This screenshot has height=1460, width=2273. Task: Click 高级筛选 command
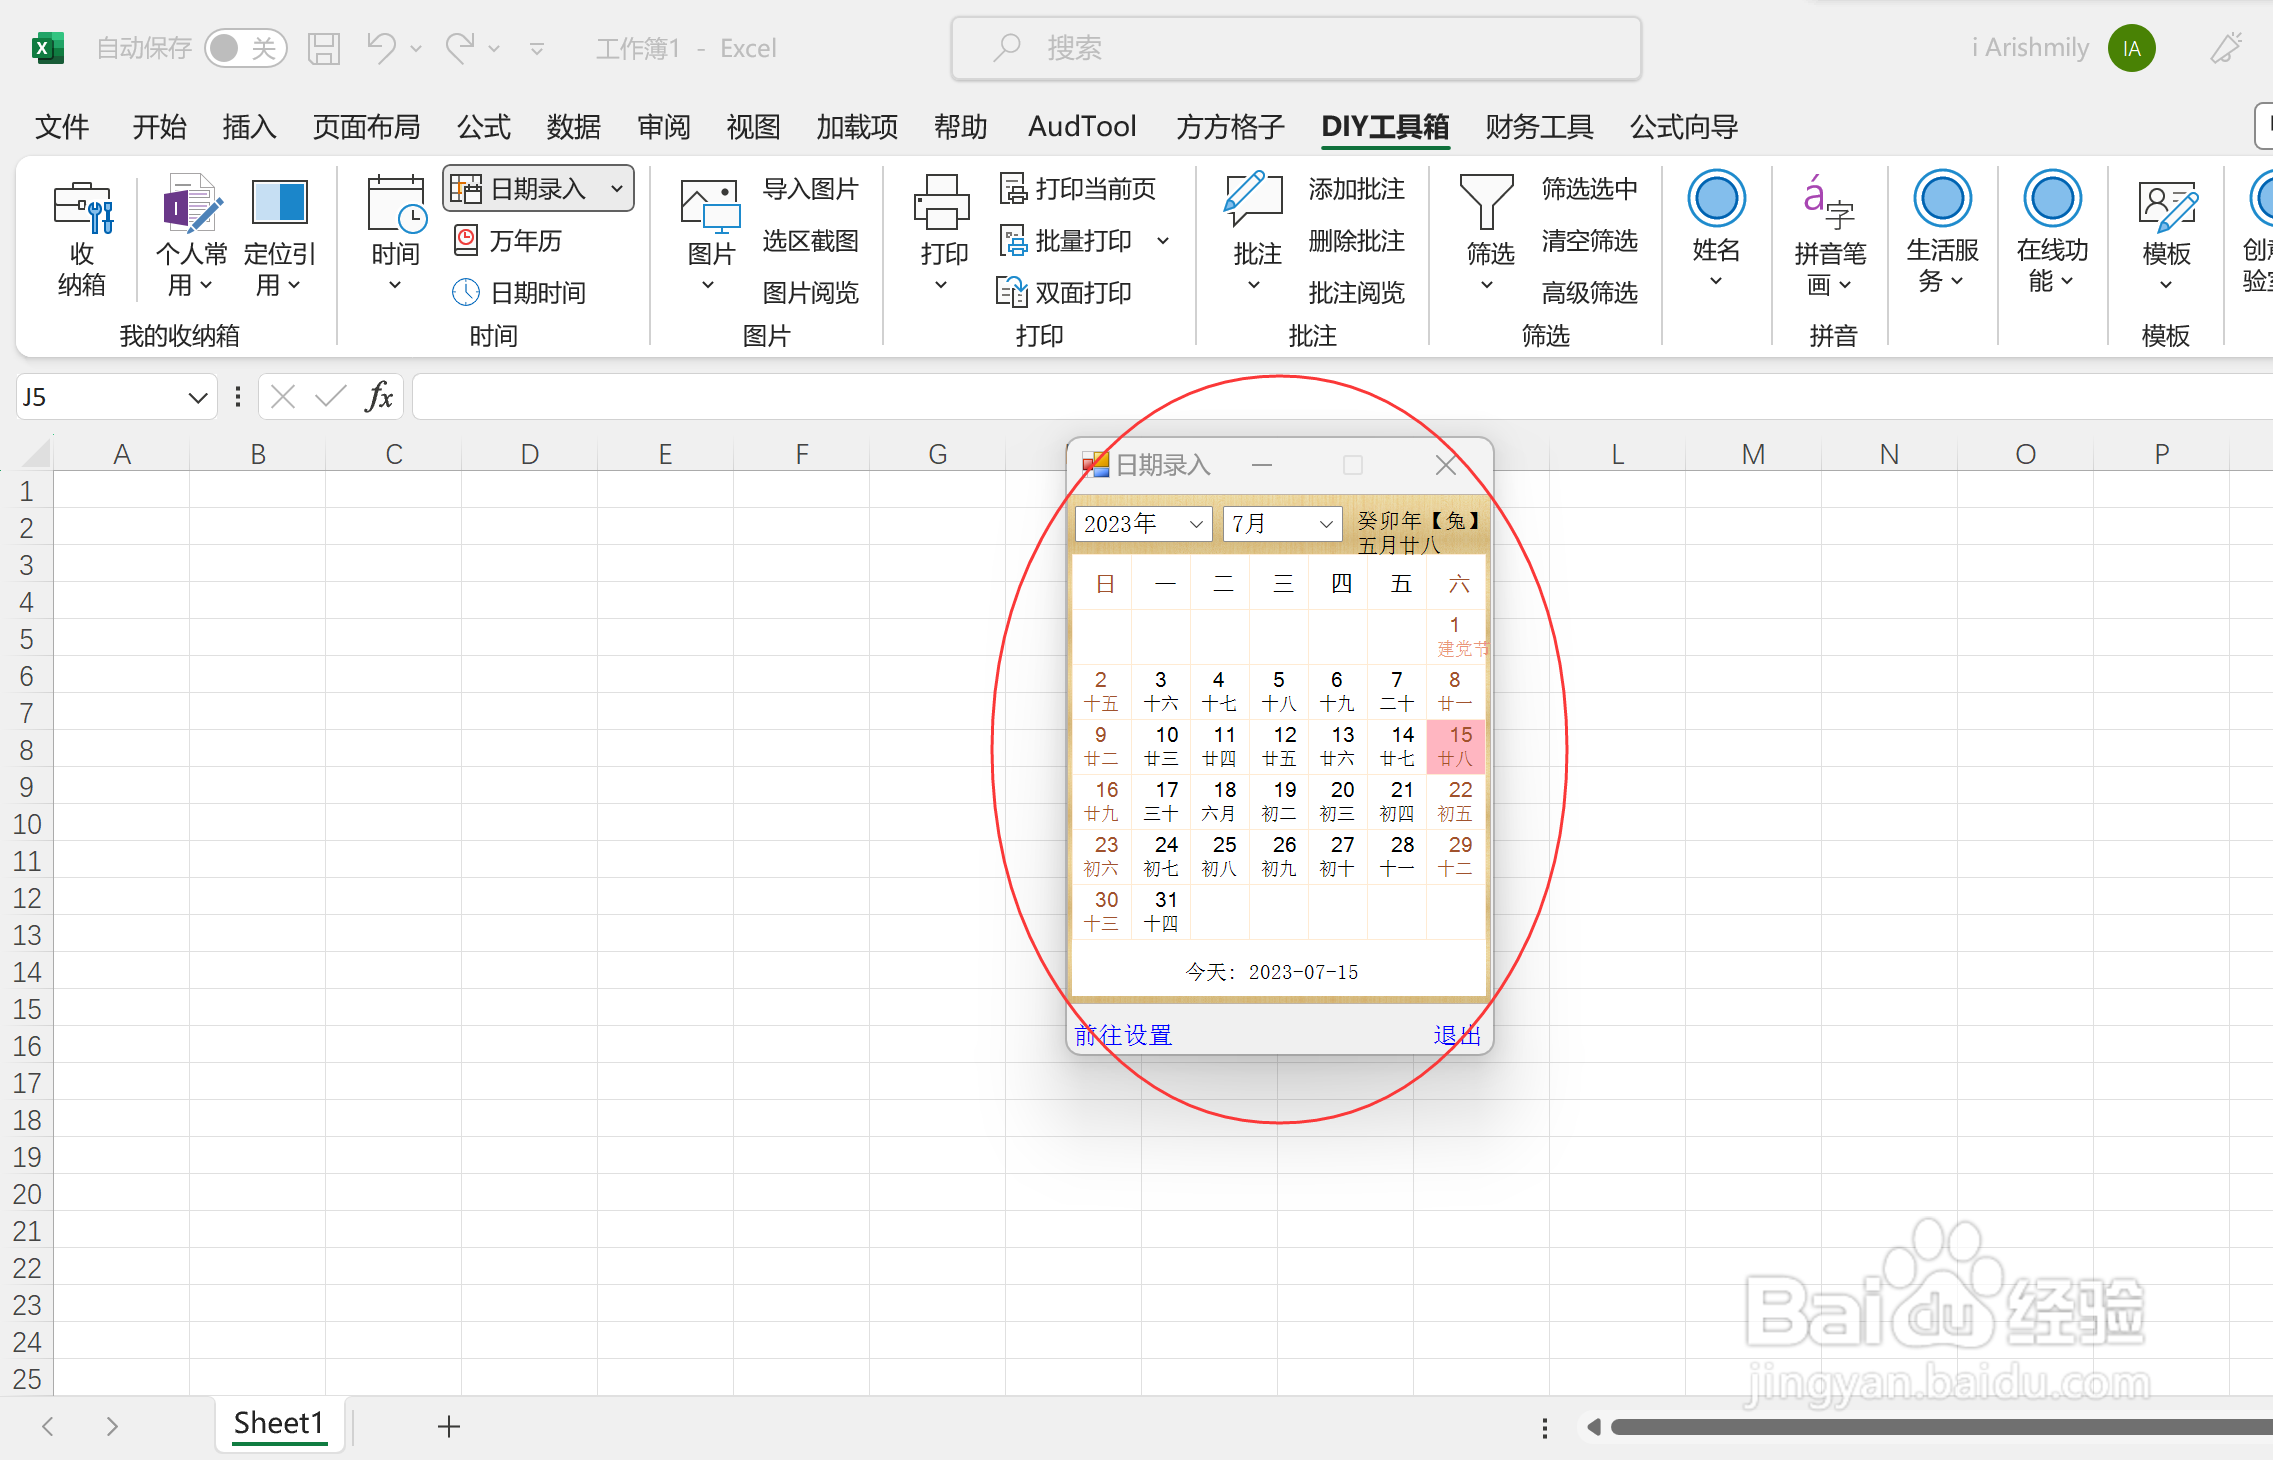1589,293
